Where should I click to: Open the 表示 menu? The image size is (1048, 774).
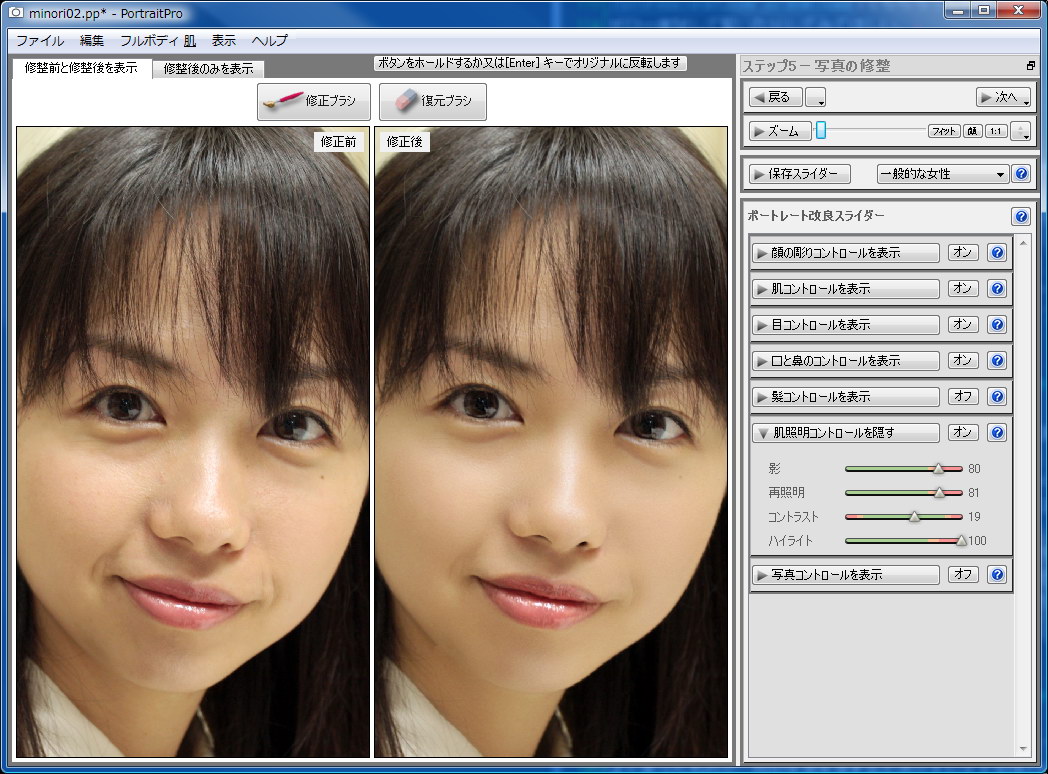[x=223, y=41]
